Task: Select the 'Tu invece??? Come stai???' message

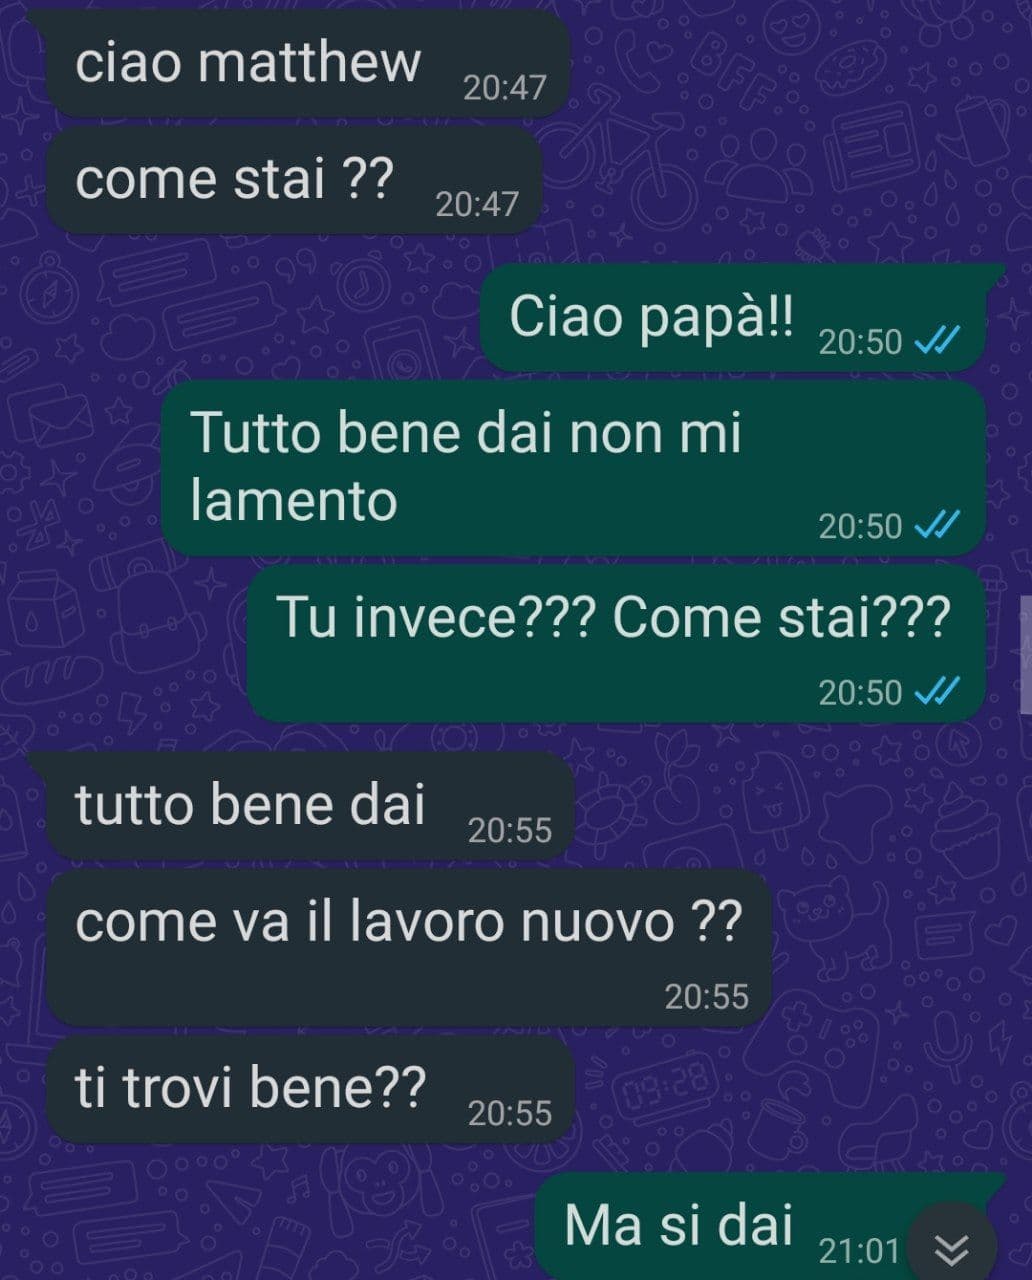Action: [616, 643]
